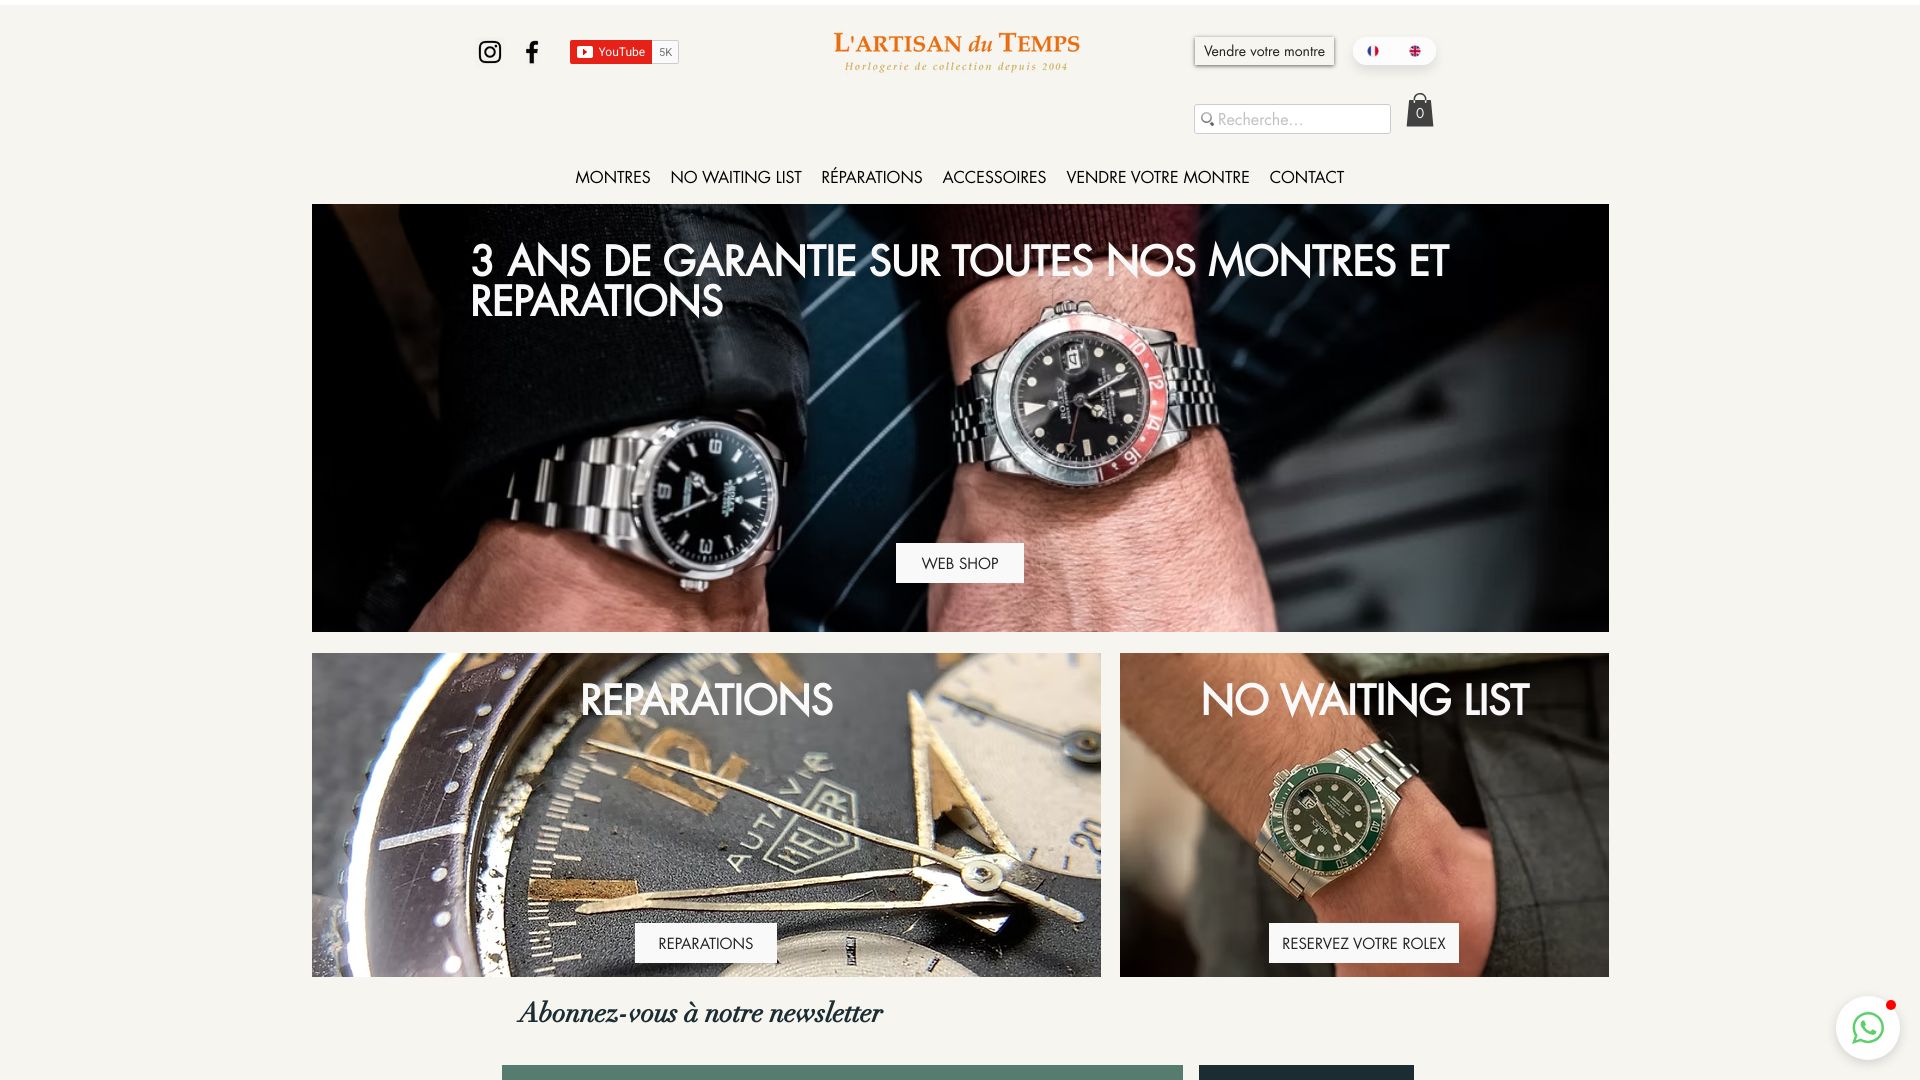
Task: Open the MONTRES menu
Action: (612, 177)
